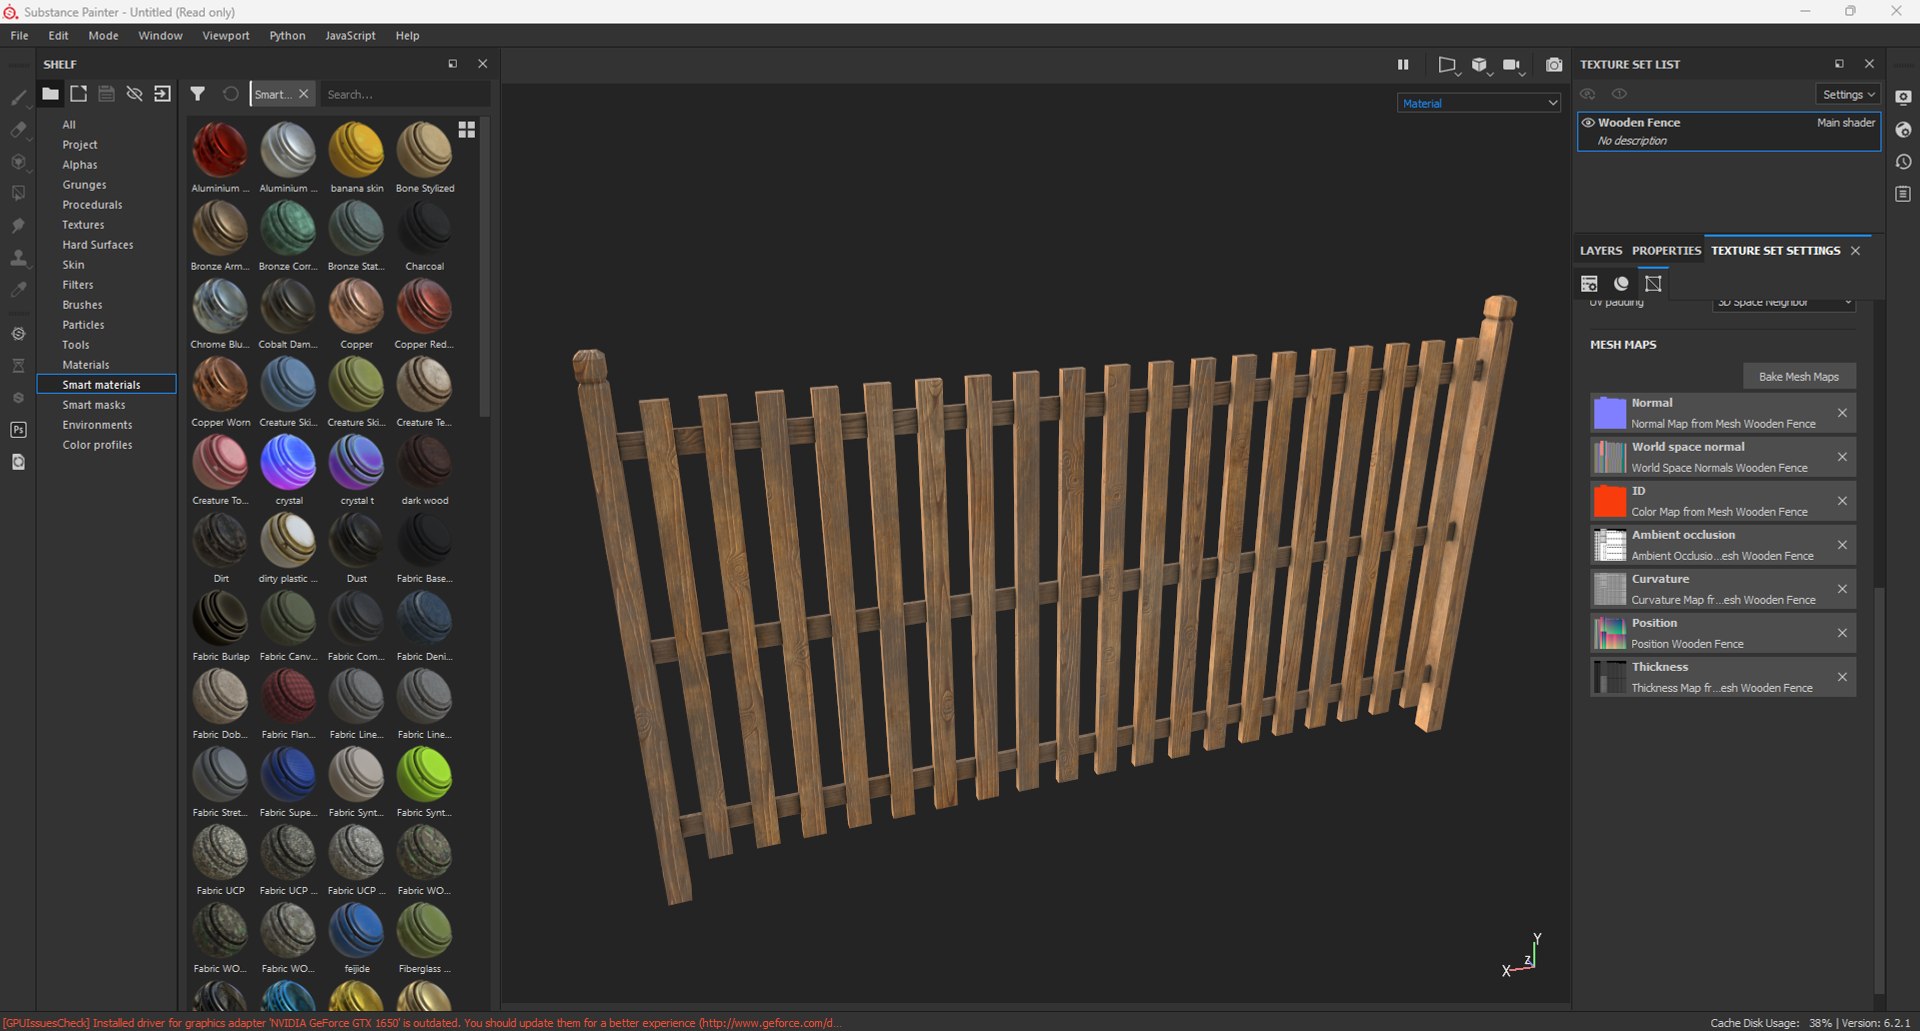Click the ID mesh map red swatch
The height and width of the screenshot is (1031, 1920).
coord(1609,501)
